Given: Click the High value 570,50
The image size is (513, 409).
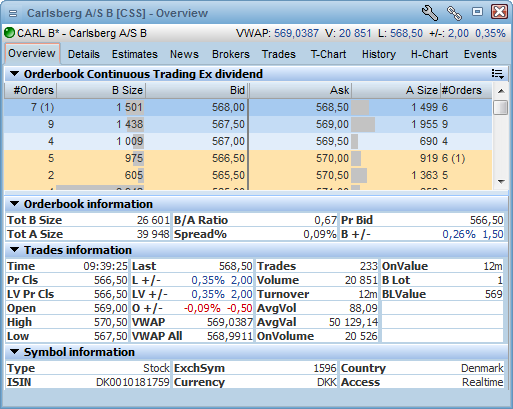Looking at the screenshot, I should tap(111, 322).
